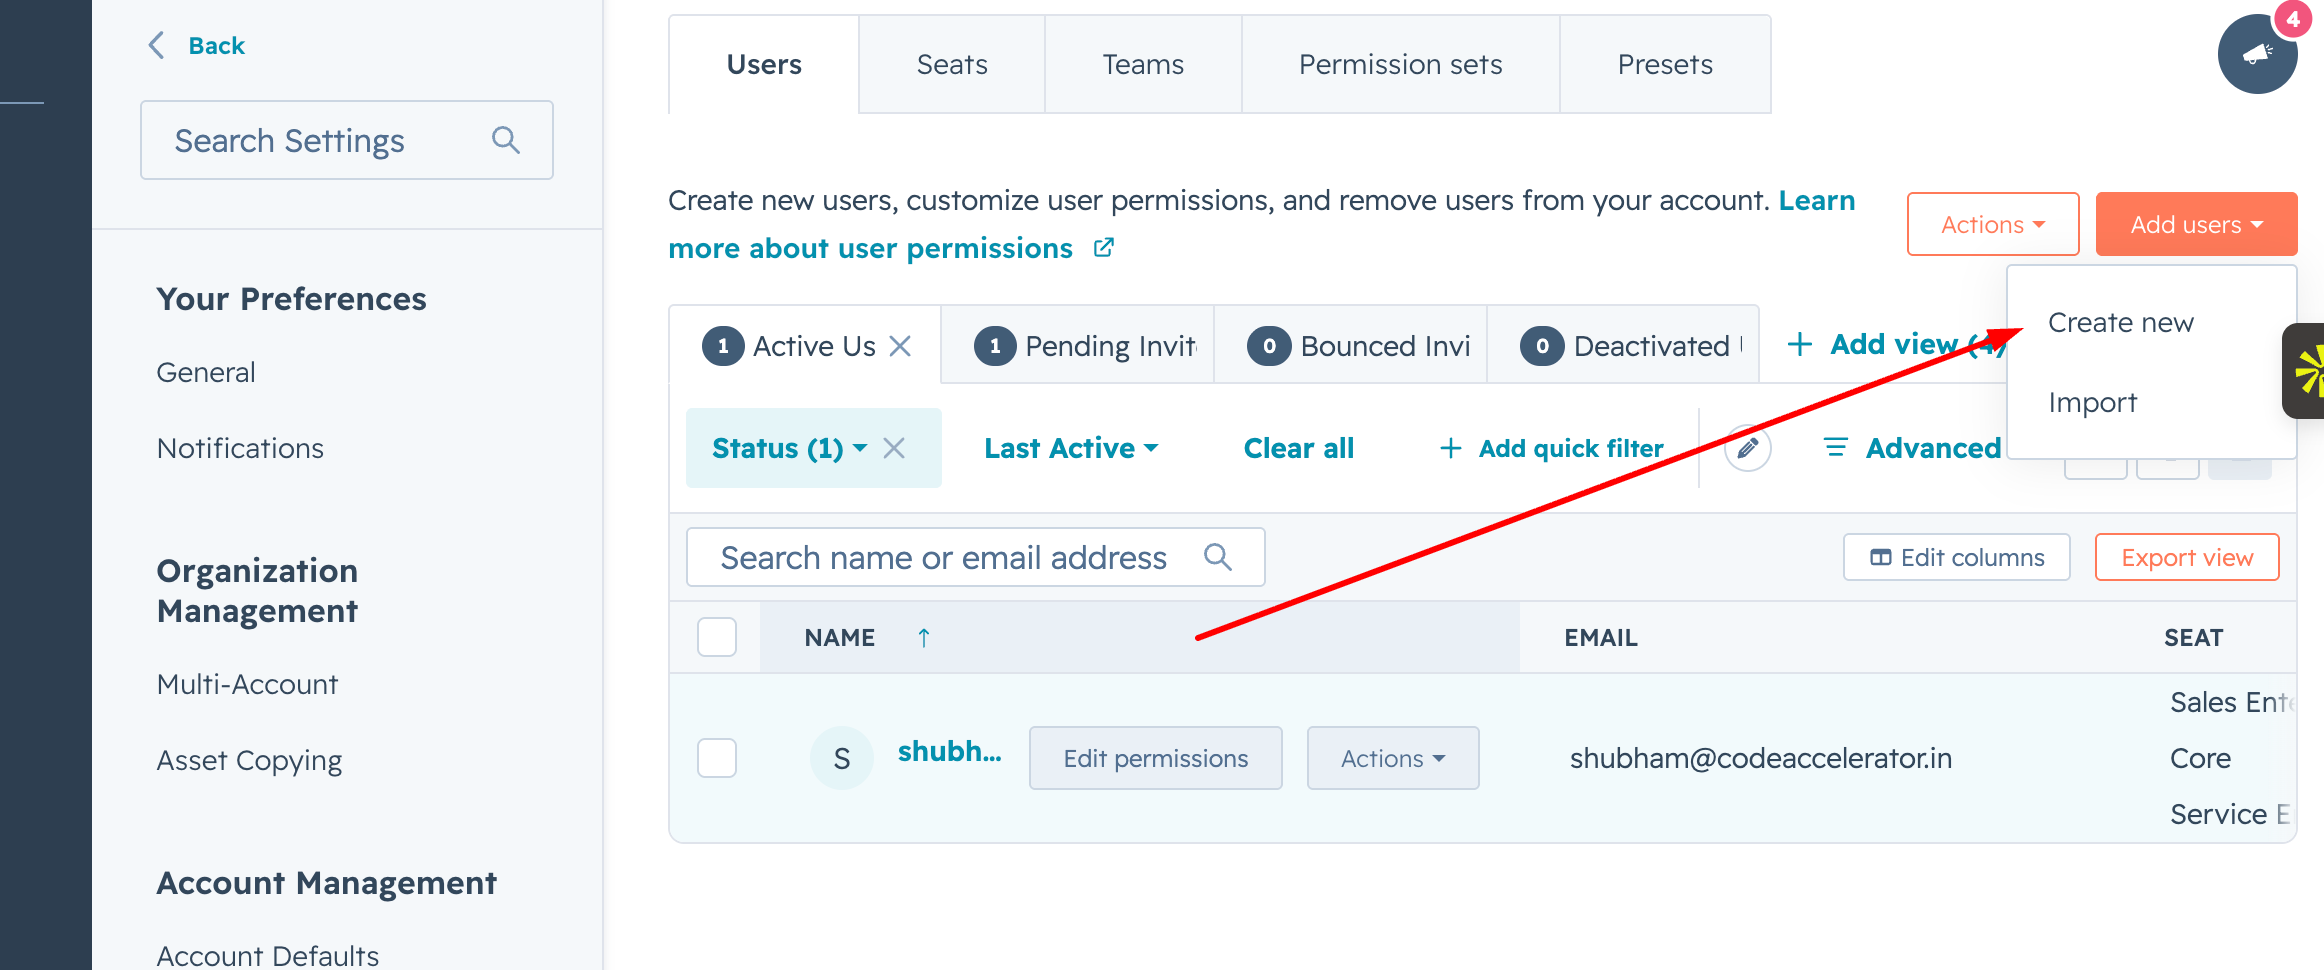2324x970 pixels.
Task: Toggle the select-all users checkbox
Action: click(x=717, y=637)
